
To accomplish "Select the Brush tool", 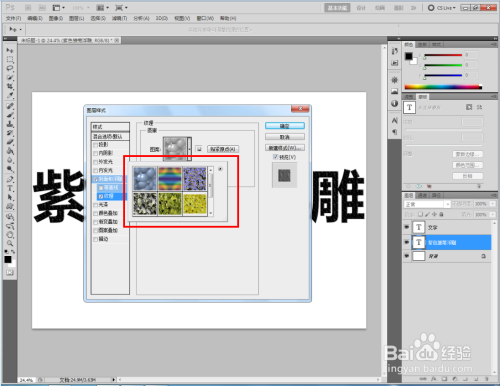I will point(10,115).
